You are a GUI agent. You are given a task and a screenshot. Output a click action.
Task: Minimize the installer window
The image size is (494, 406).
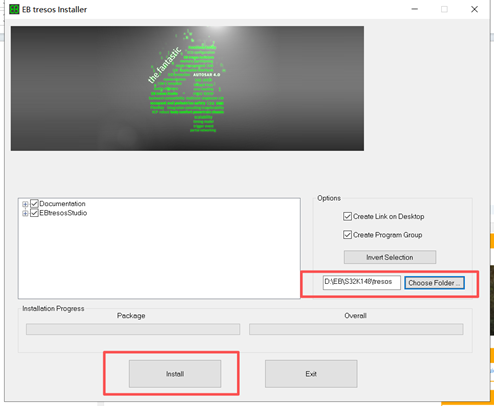415,9
